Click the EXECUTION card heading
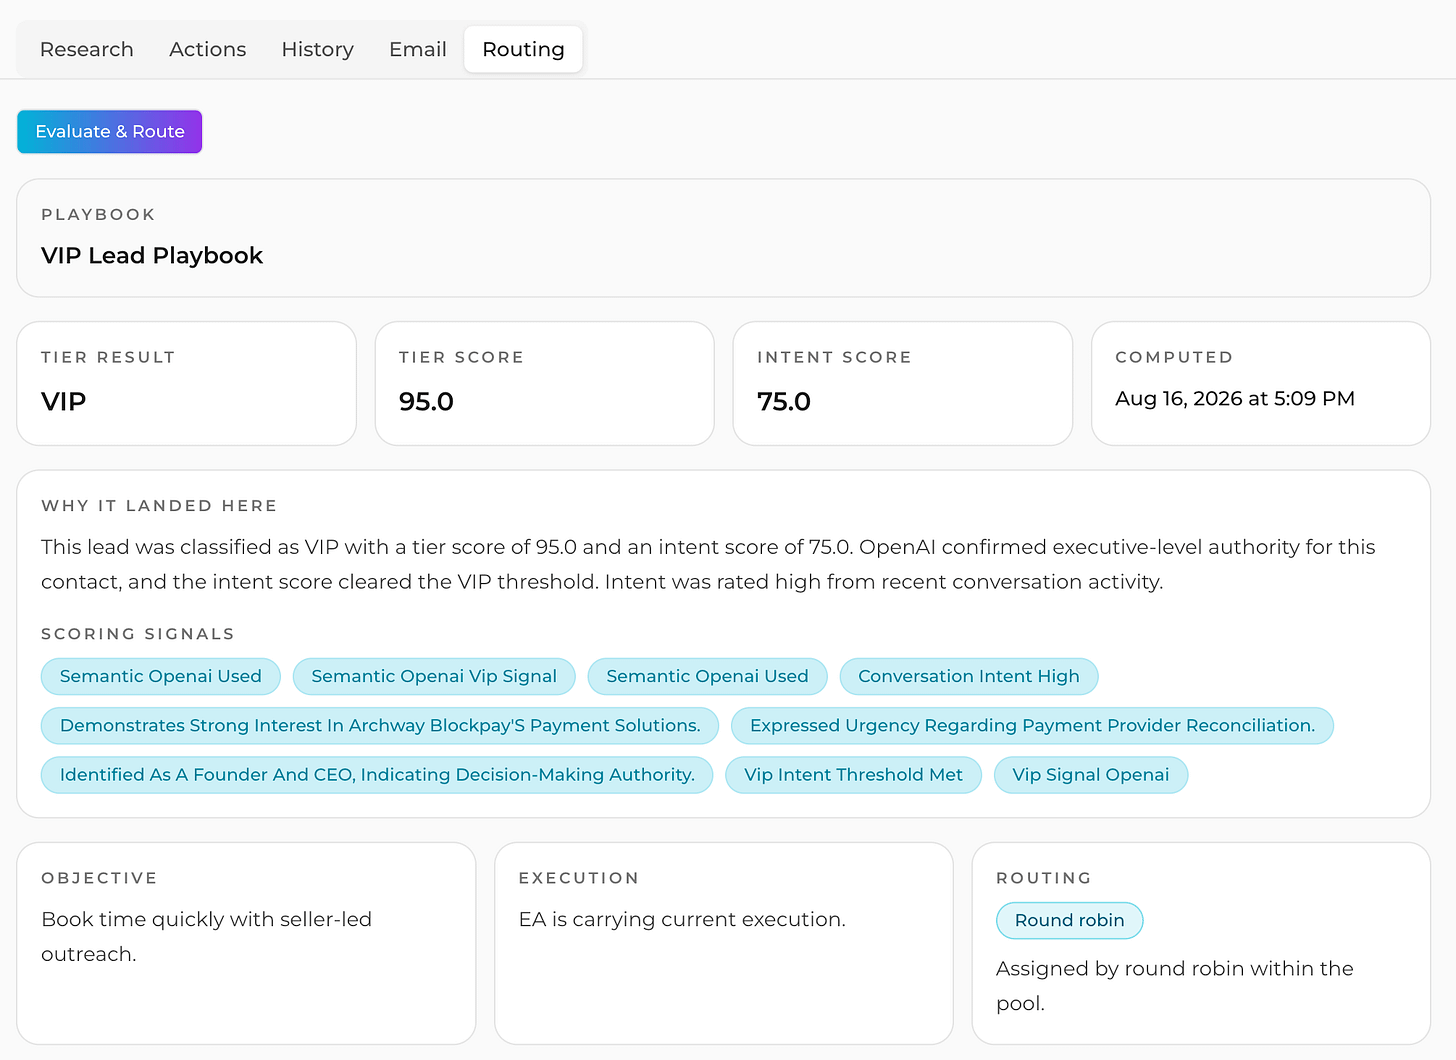 (578, 877)
